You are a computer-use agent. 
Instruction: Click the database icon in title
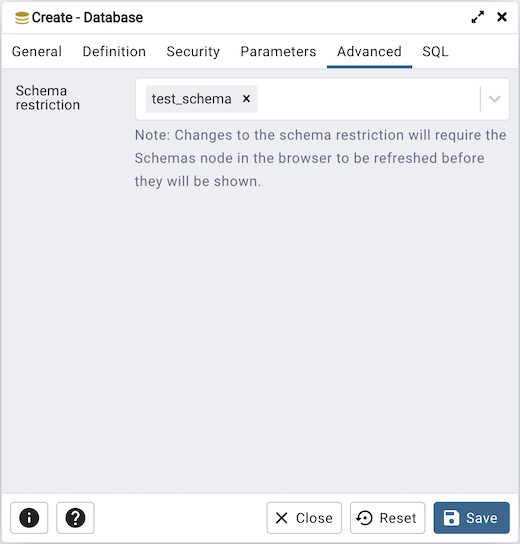[x=22, y=18]
